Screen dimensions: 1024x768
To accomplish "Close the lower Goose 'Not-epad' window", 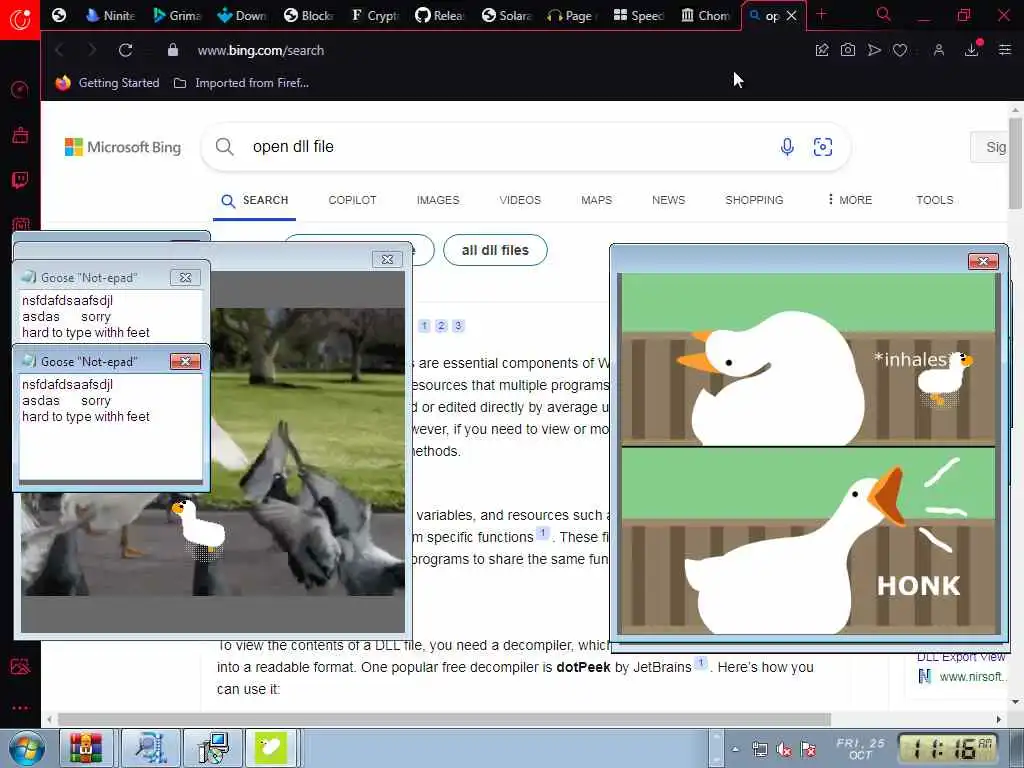I will pyautogui.click(x=185, y=361).
